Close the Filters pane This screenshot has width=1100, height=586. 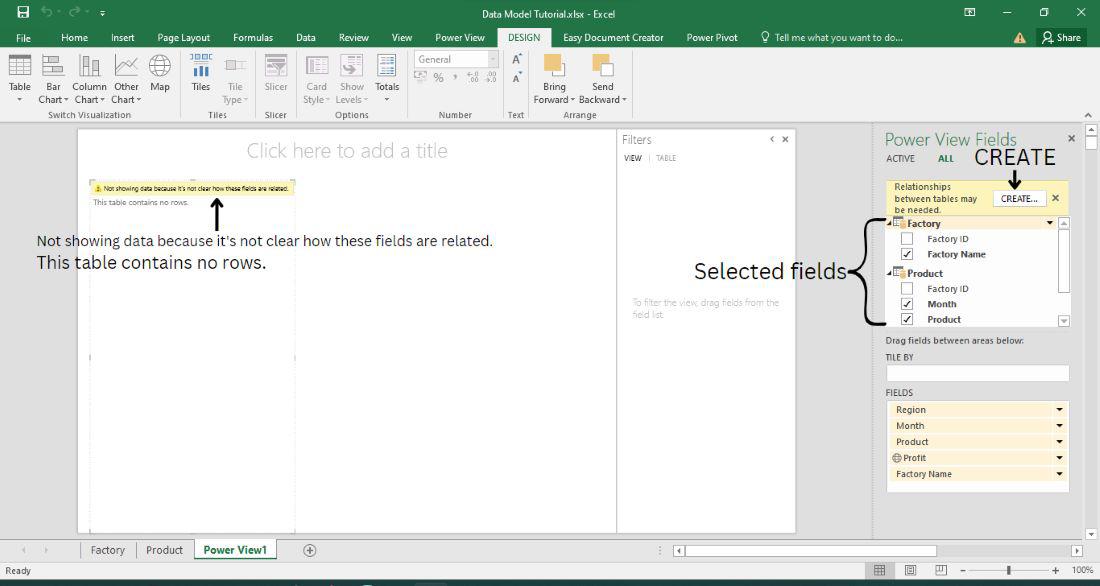click(785, 139)
